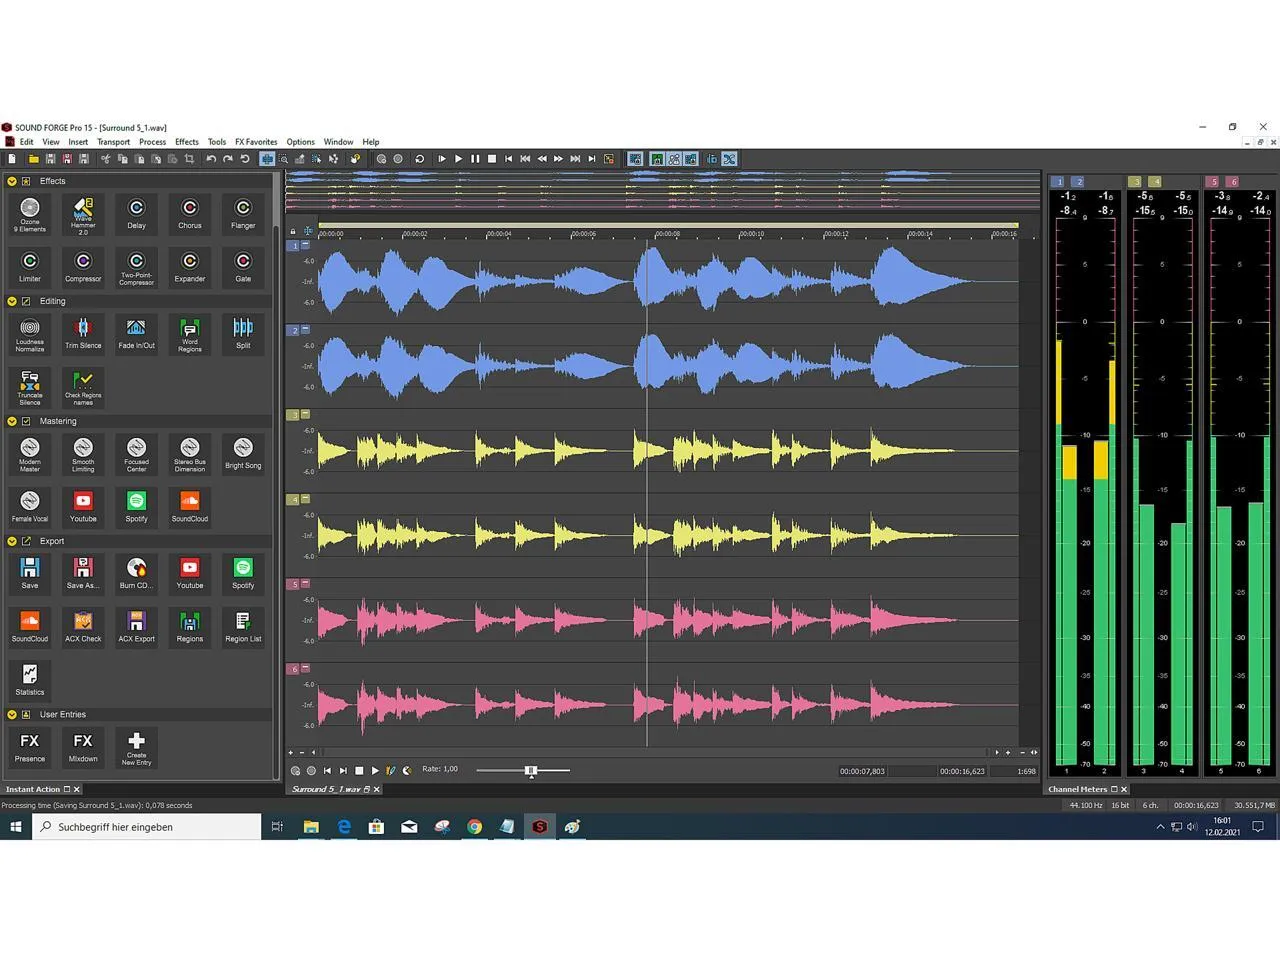This screenshot has width=1280, height=960.
Task: Open the Statistics action
Action: coord(30,679)
